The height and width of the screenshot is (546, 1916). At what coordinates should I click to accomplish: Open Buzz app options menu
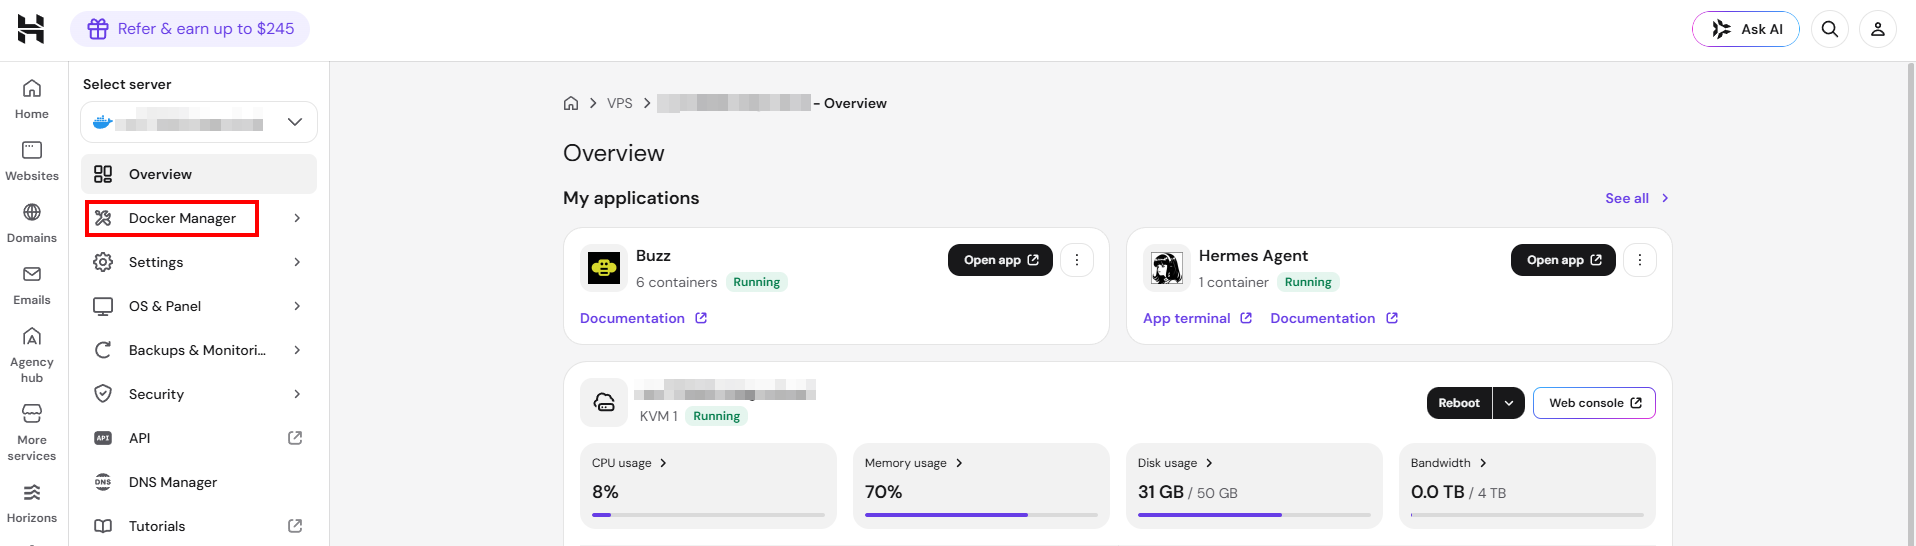[x=1077, y=260]
